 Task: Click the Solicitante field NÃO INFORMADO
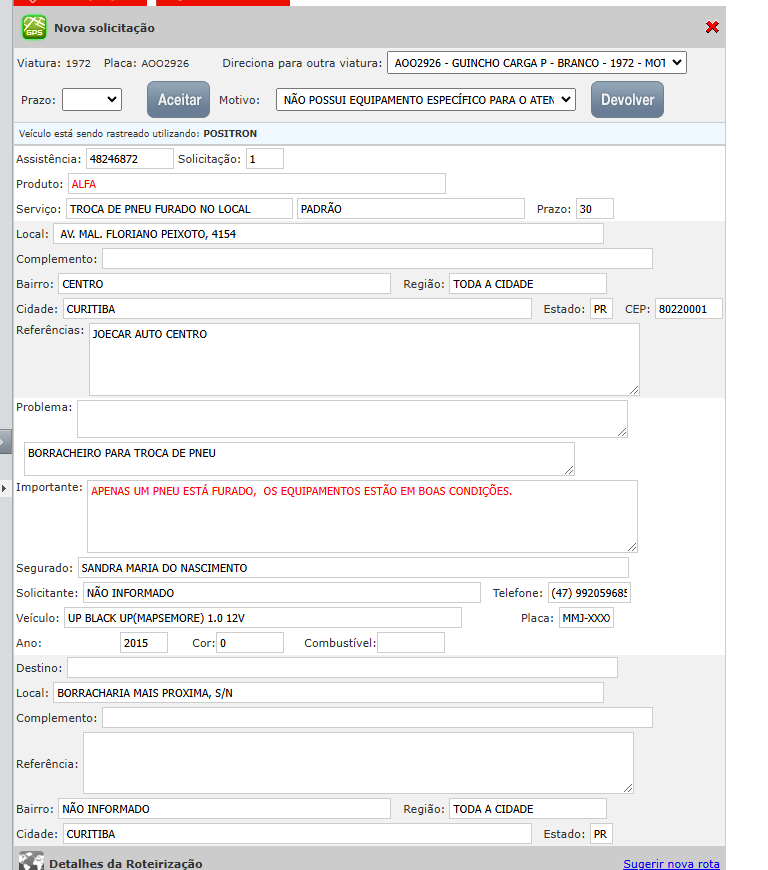coord(282,593)
